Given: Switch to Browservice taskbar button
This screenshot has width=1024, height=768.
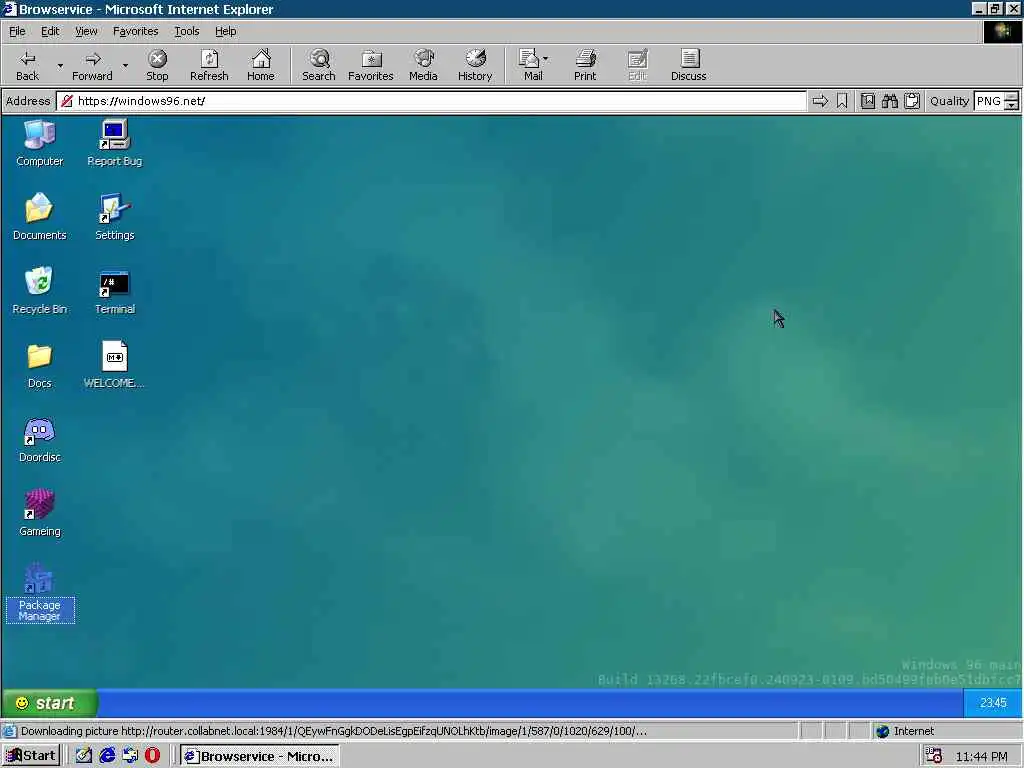Looking at the screenshot, I should (x=259, y=756).
